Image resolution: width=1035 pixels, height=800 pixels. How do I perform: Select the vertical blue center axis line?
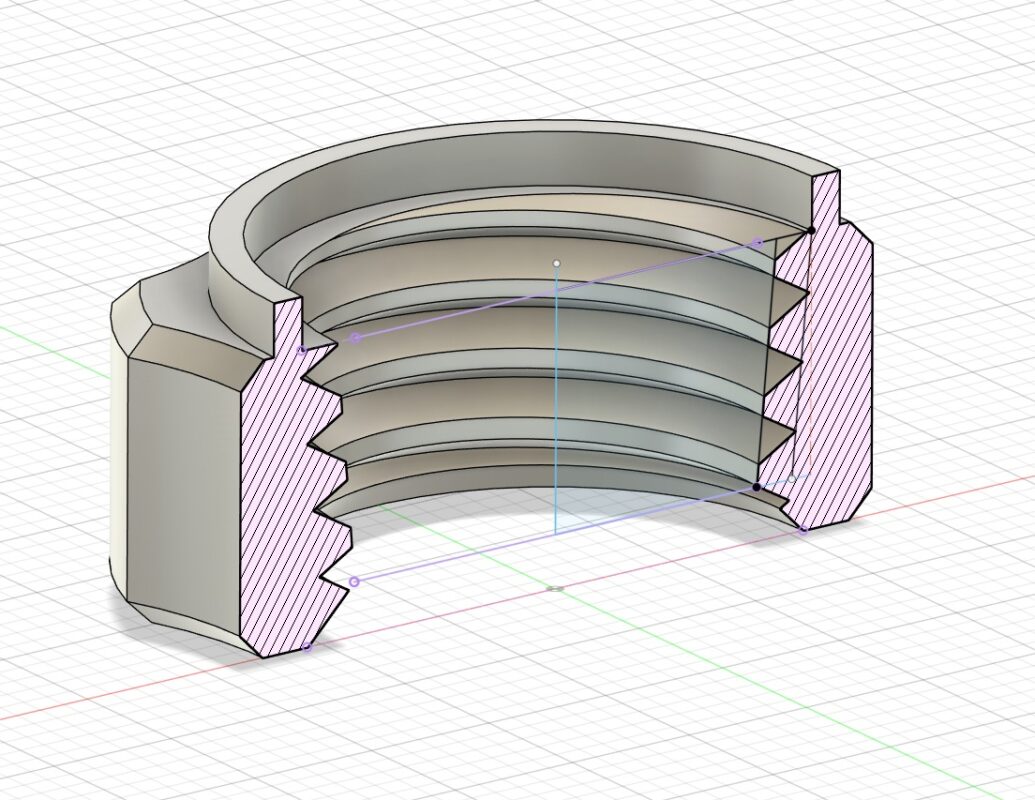pyautogui.click(x=555, y=420)
